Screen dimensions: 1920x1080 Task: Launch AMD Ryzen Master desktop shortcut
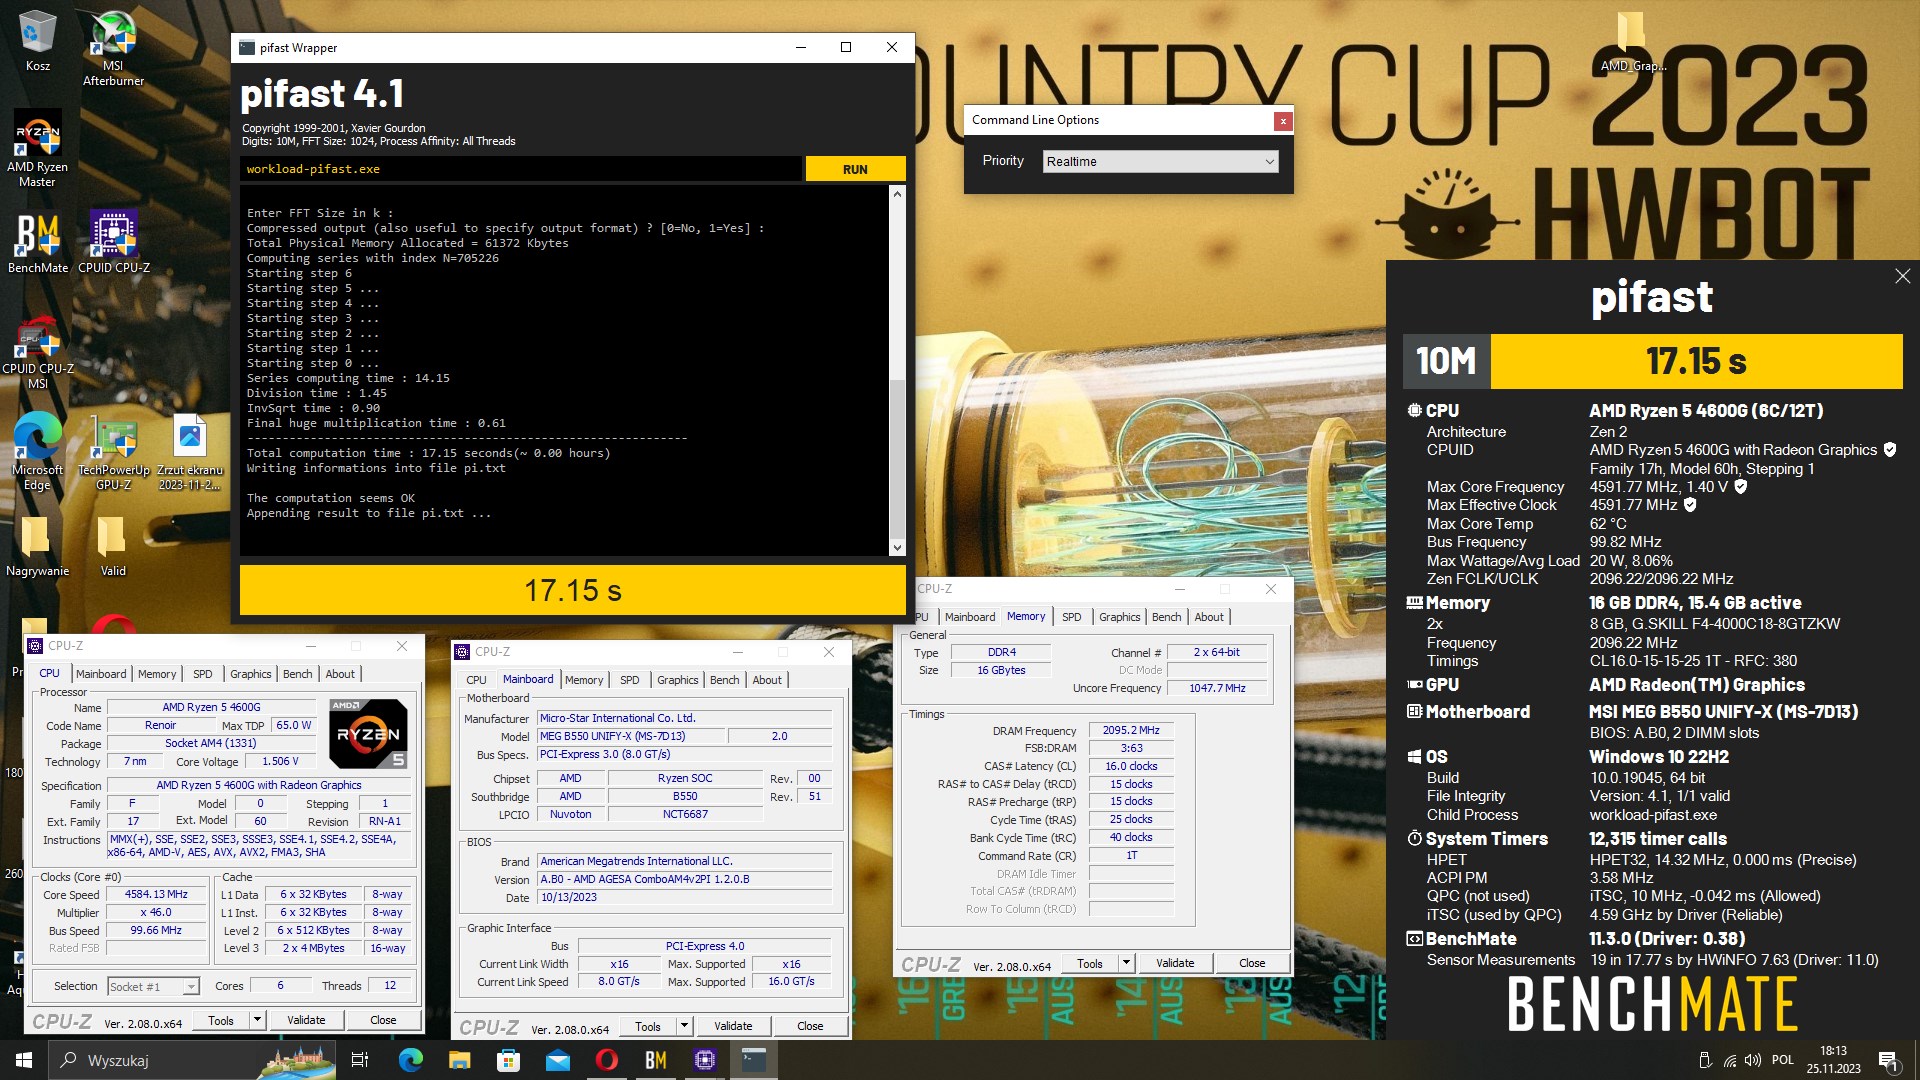[x=37, y=148]
